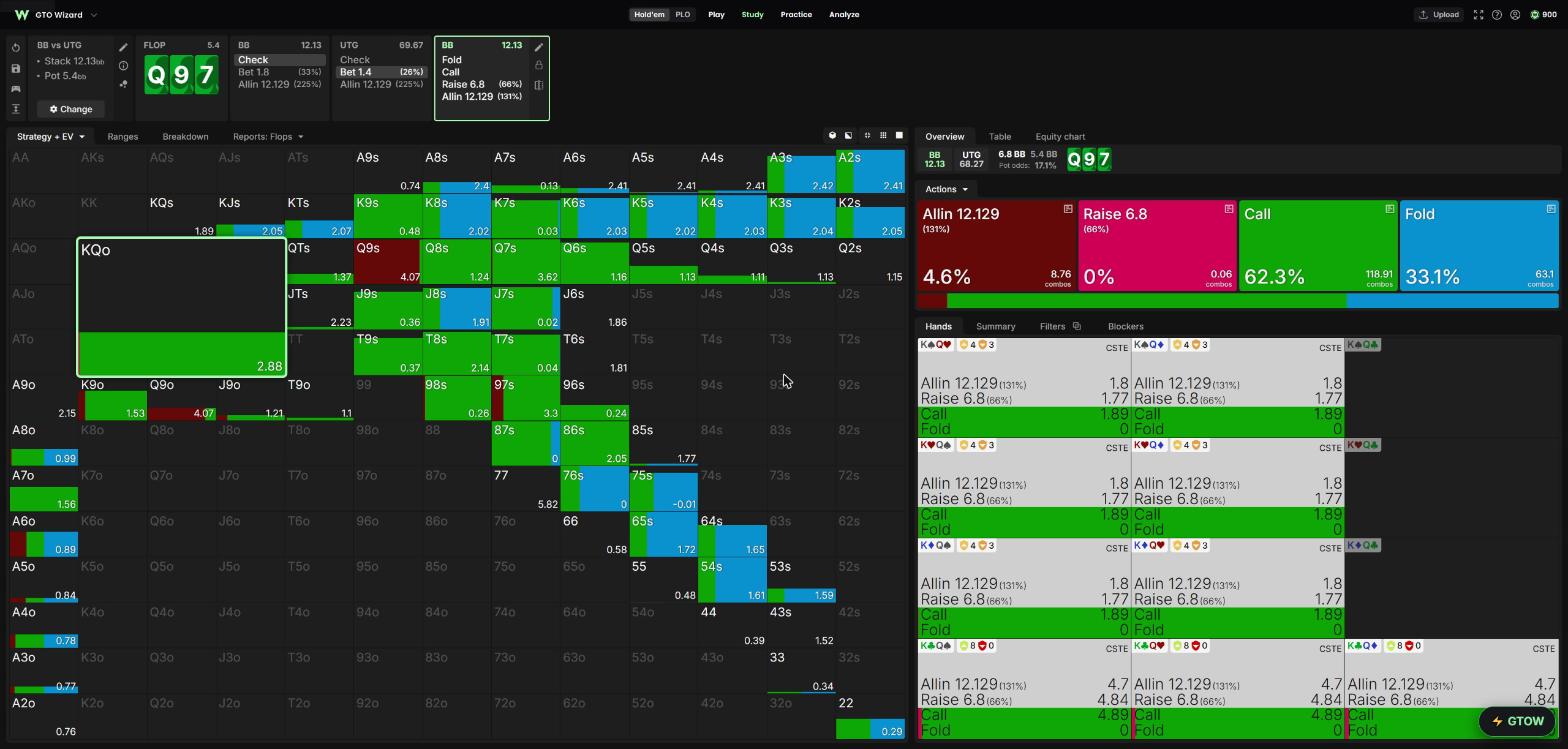Click the Change settings button
Viewport: 1568px width, 749px height.
pos(71,109)
